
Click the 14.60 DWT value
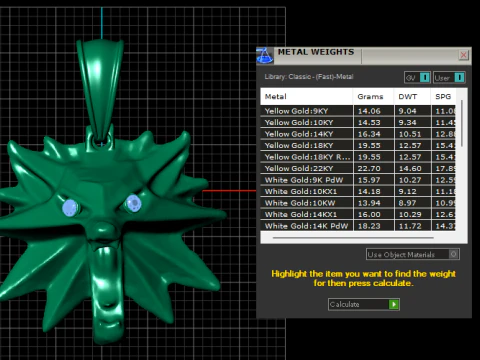click(x=410, y=169)
